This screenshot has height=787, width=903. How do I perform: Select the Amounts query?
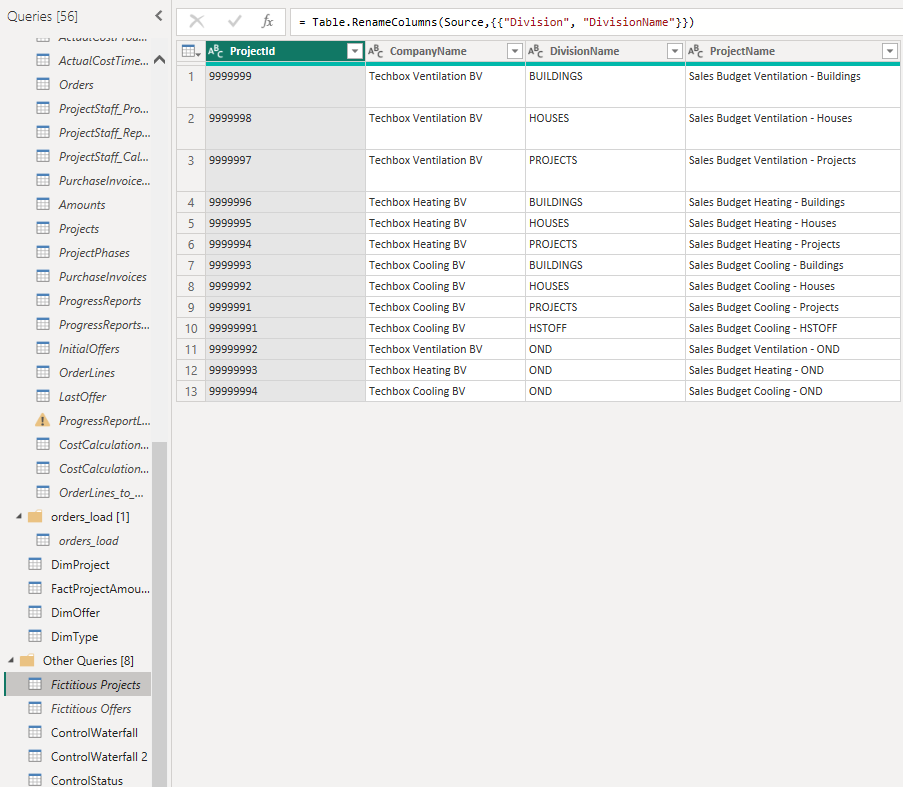pyautogui.click(x=82, y=204)
